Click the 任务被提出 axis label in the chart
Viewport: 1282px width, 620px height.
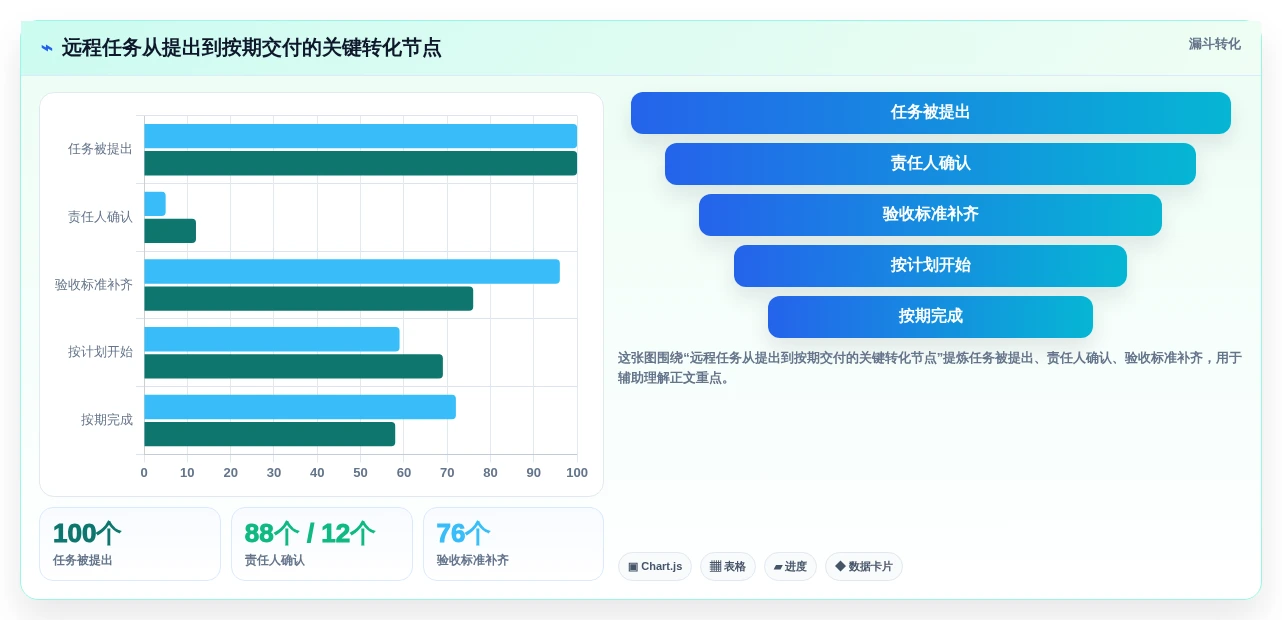point(100,149)
